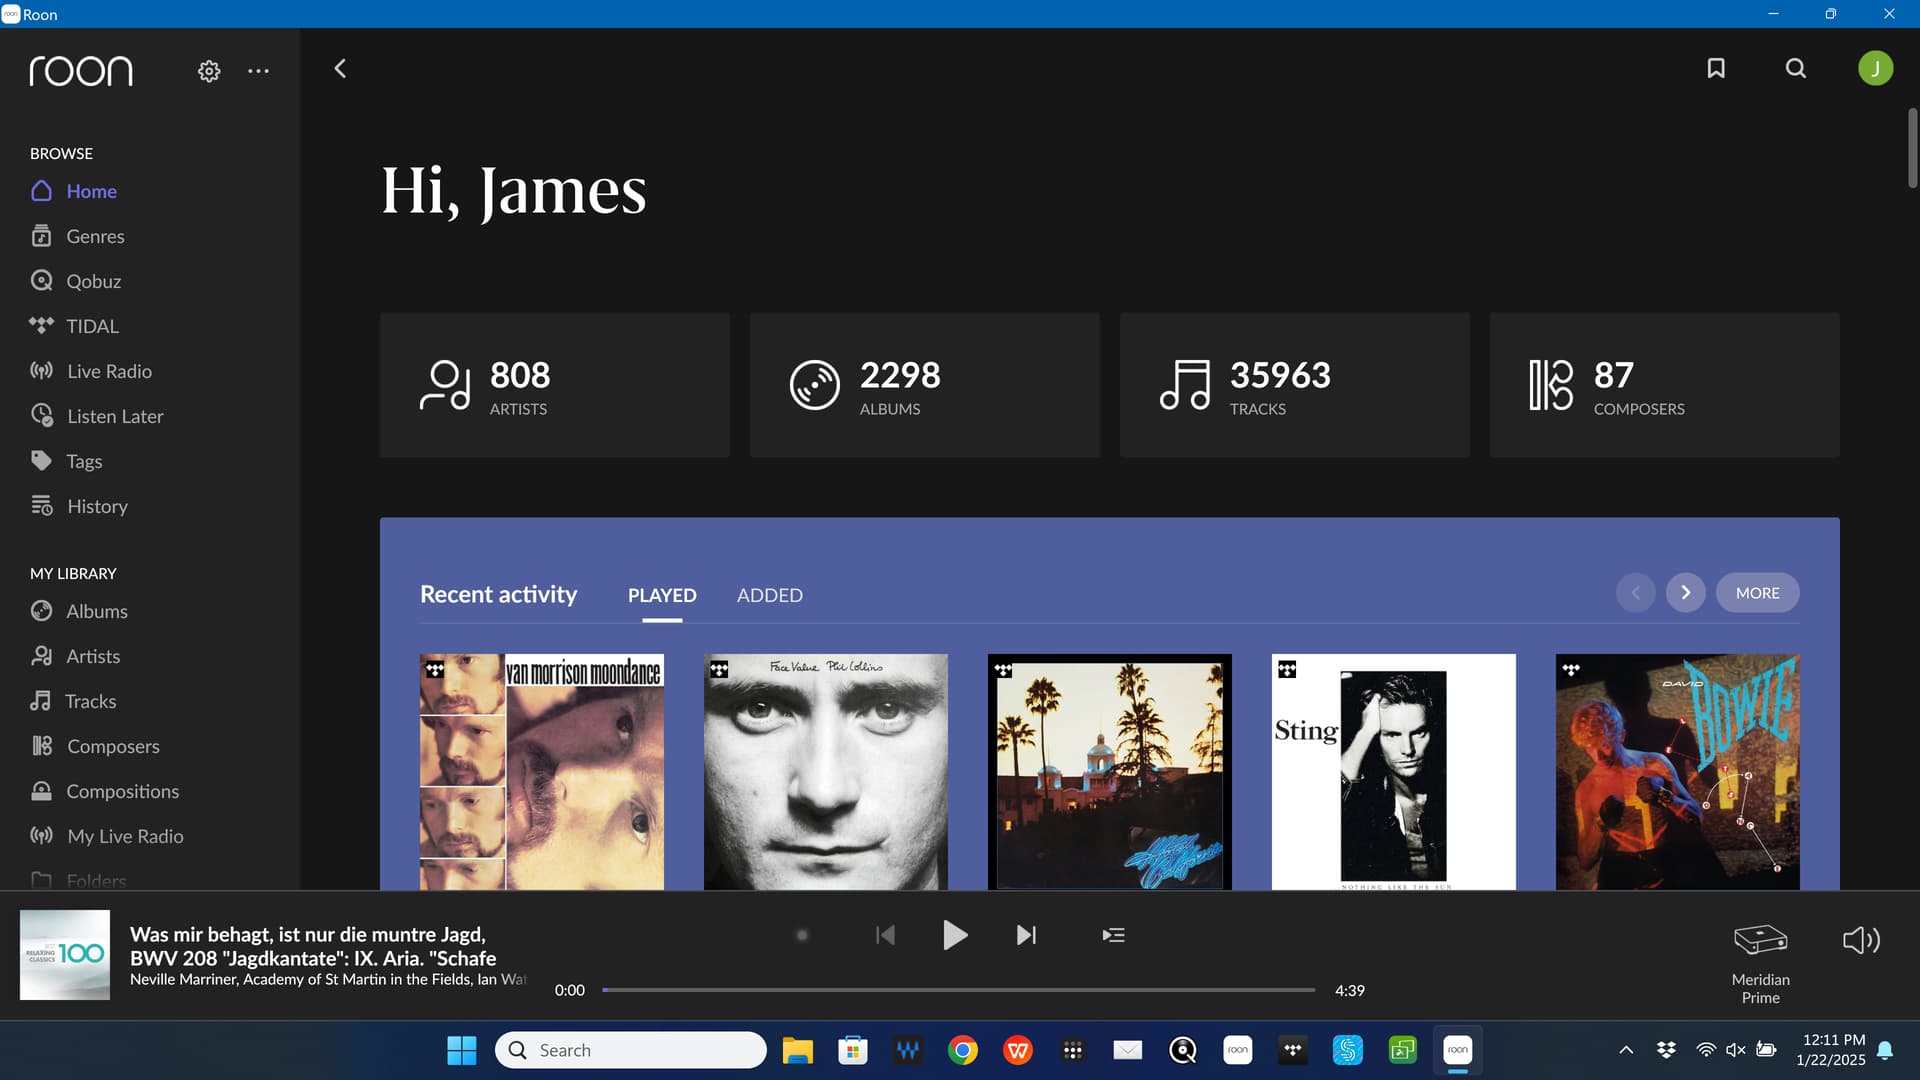Open the notification bell in taskbar
This screenshot has width=1920, height=1080.
pos(1885,1050)
